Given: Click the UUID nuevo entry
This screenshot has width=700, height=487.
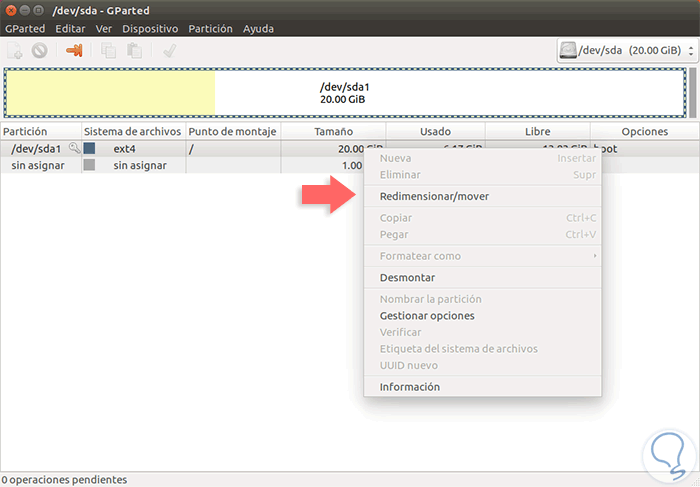Looking at the screenshot, I should click(x=483, y=365).
